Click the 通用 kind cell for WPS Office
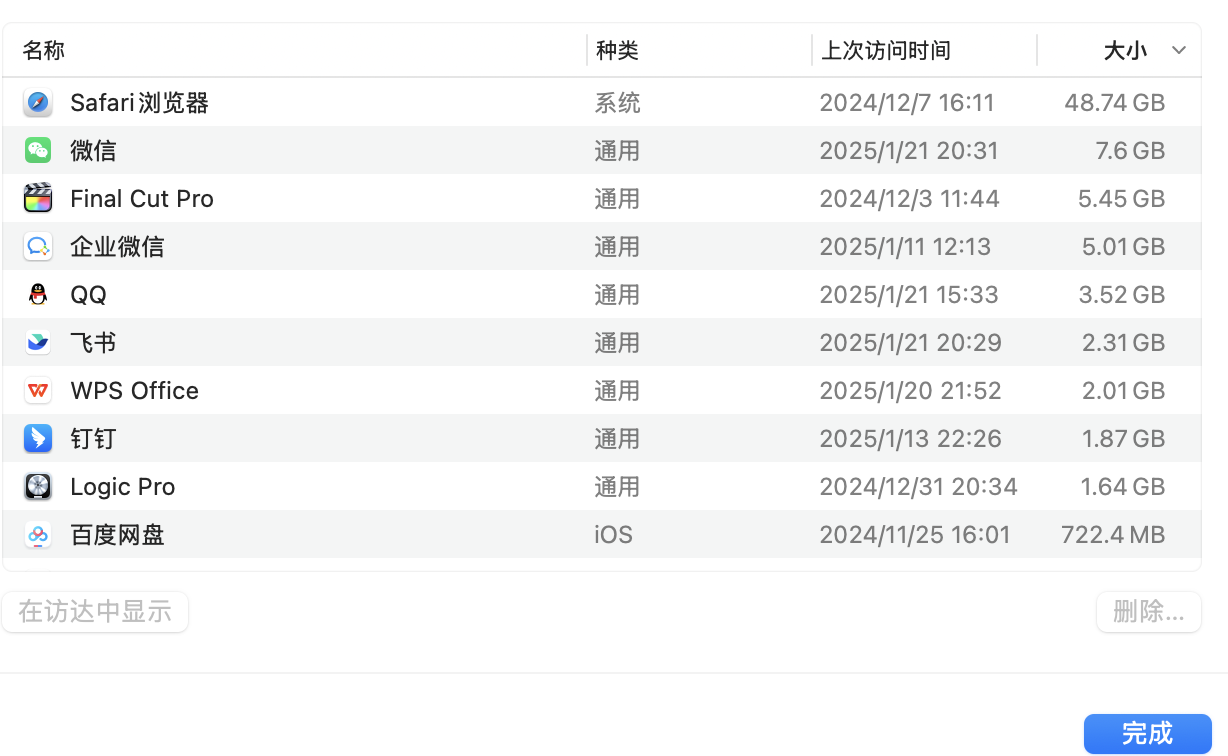This screenshot has width=1228, height=756. [617, 391]
